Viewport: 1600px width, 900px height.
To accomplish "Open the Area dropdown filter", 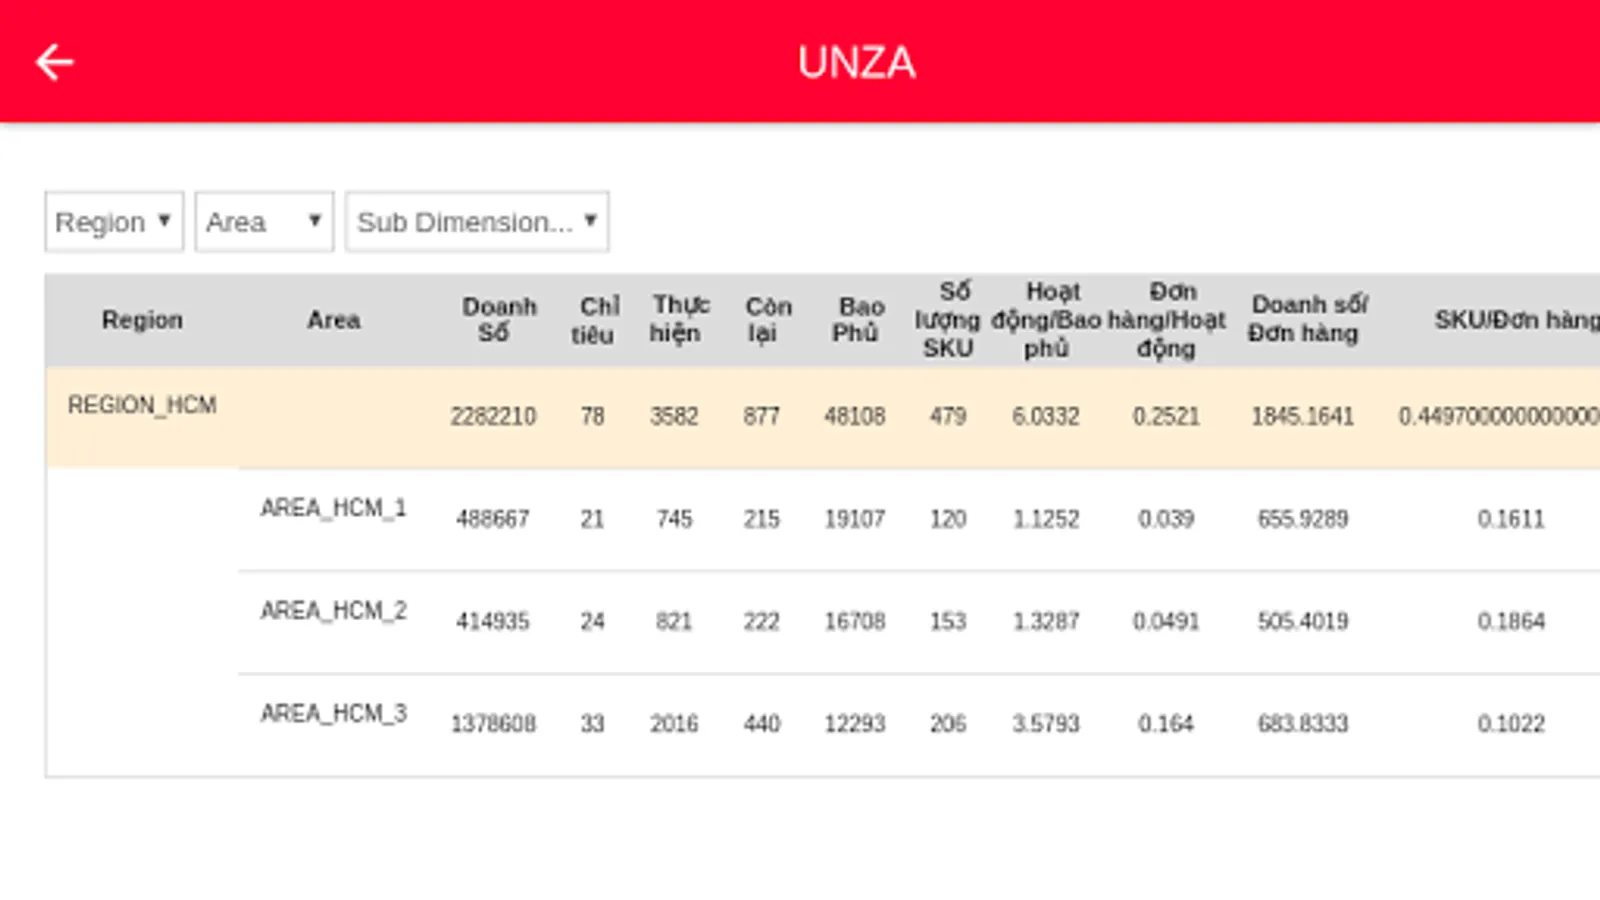I will coord(264,221).
